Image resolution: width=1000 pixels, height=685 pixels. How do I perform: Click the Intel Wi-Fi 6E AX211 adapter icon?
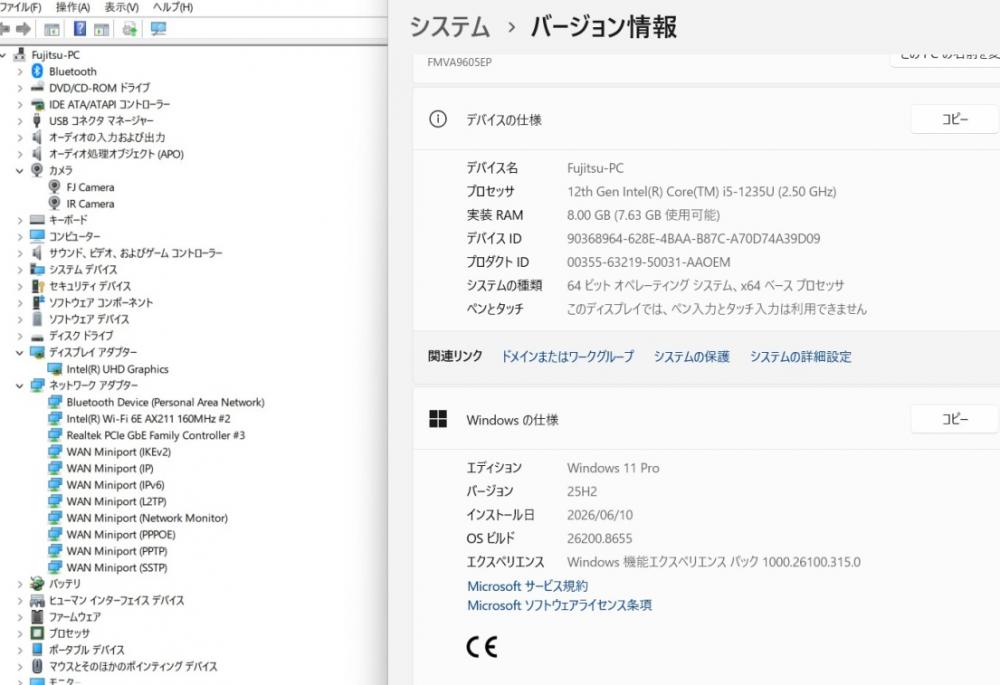point(55,418)
